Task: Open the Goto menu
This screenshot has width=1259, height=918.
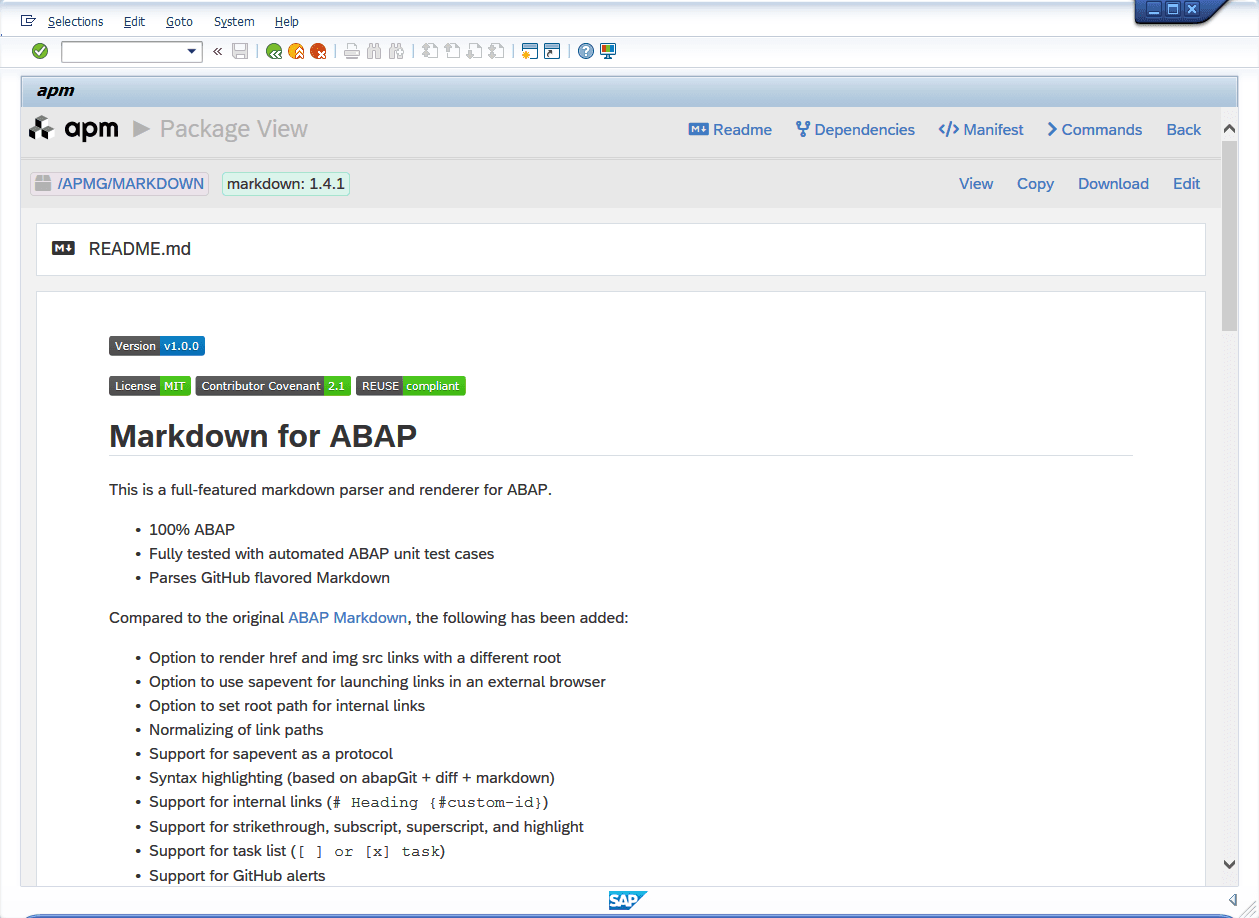Action: coord(179,21)
